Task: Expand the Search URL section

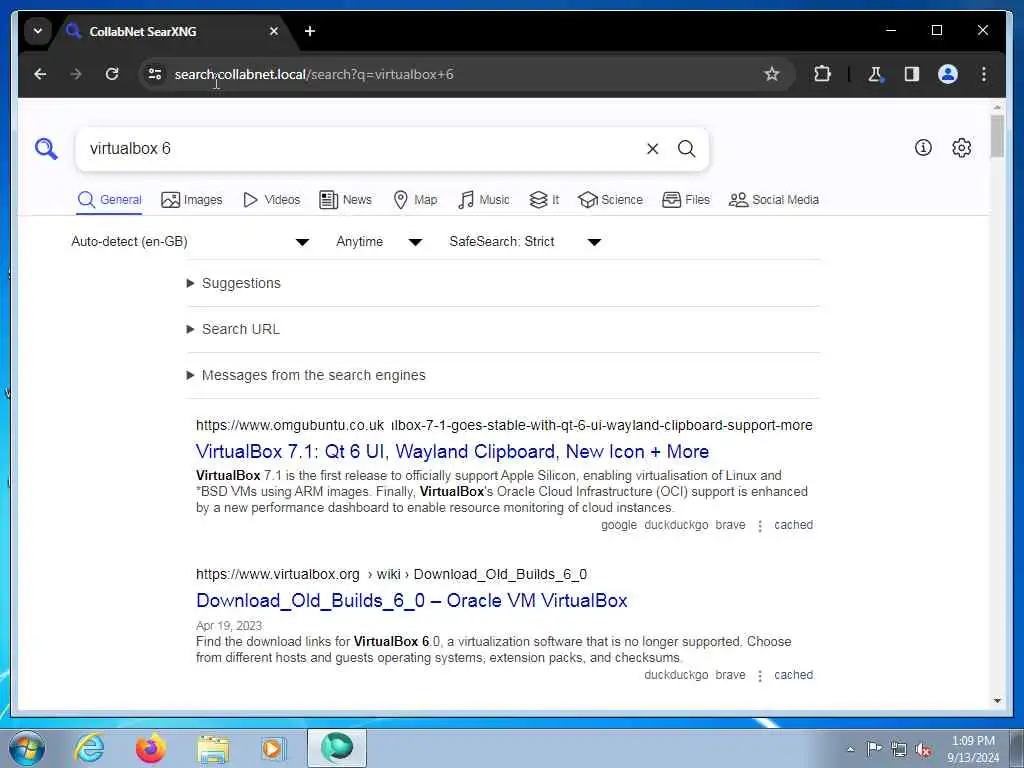Action: (233, 329)
